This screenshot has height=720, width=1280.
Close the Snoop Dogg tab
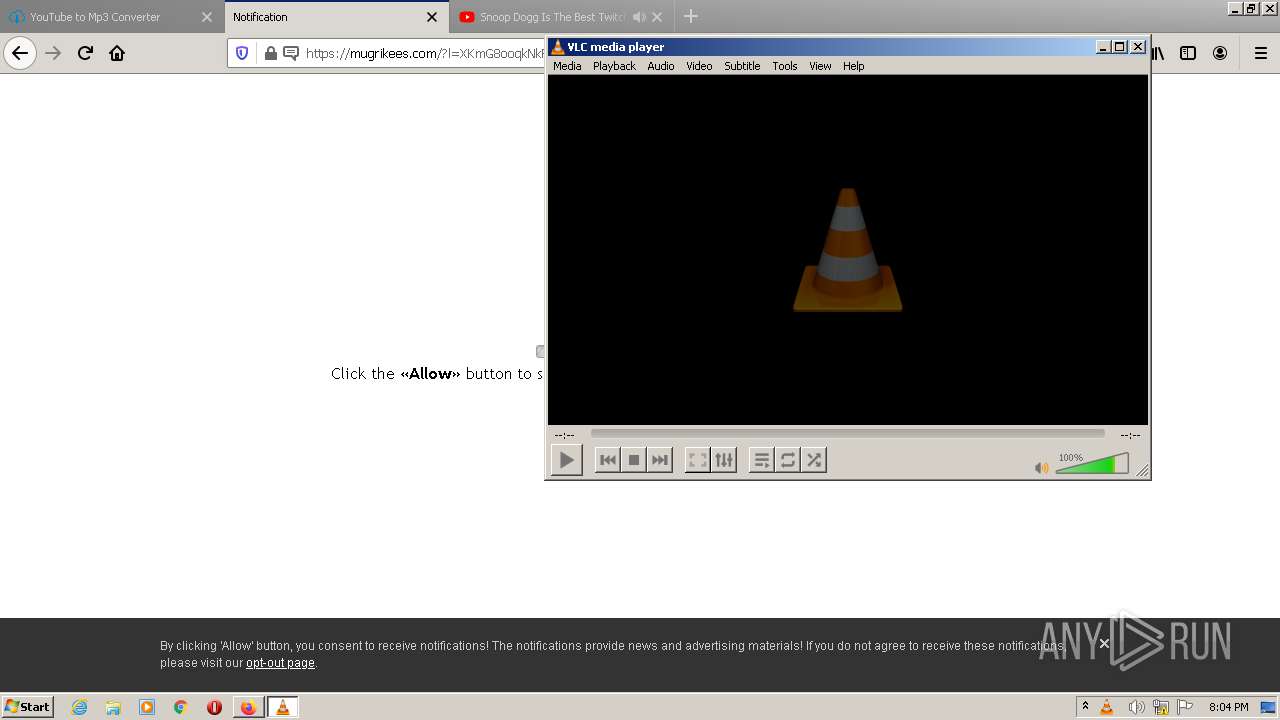click(x=657, y=17)
